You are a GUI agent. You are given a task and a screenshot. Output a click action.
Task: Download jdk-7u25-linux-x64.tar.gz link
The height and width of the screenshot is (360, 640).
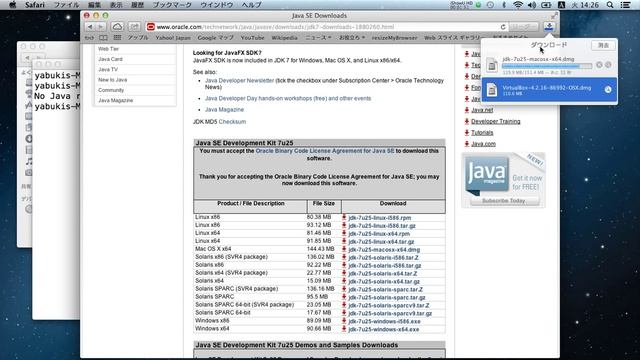point(381,242)
